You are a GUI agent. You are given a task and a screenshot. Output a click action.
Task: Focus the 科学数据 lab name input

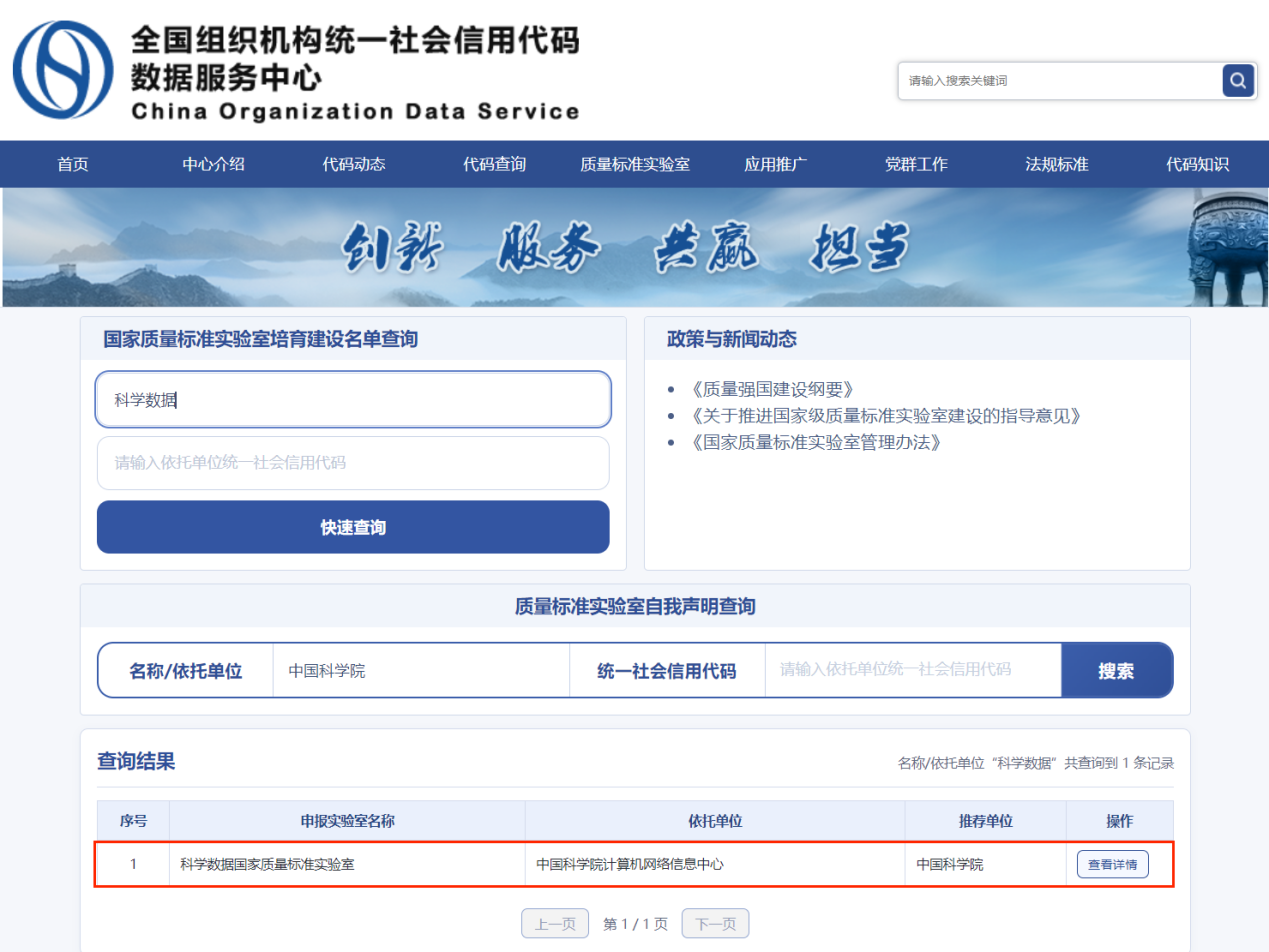[x=353, y=400]
